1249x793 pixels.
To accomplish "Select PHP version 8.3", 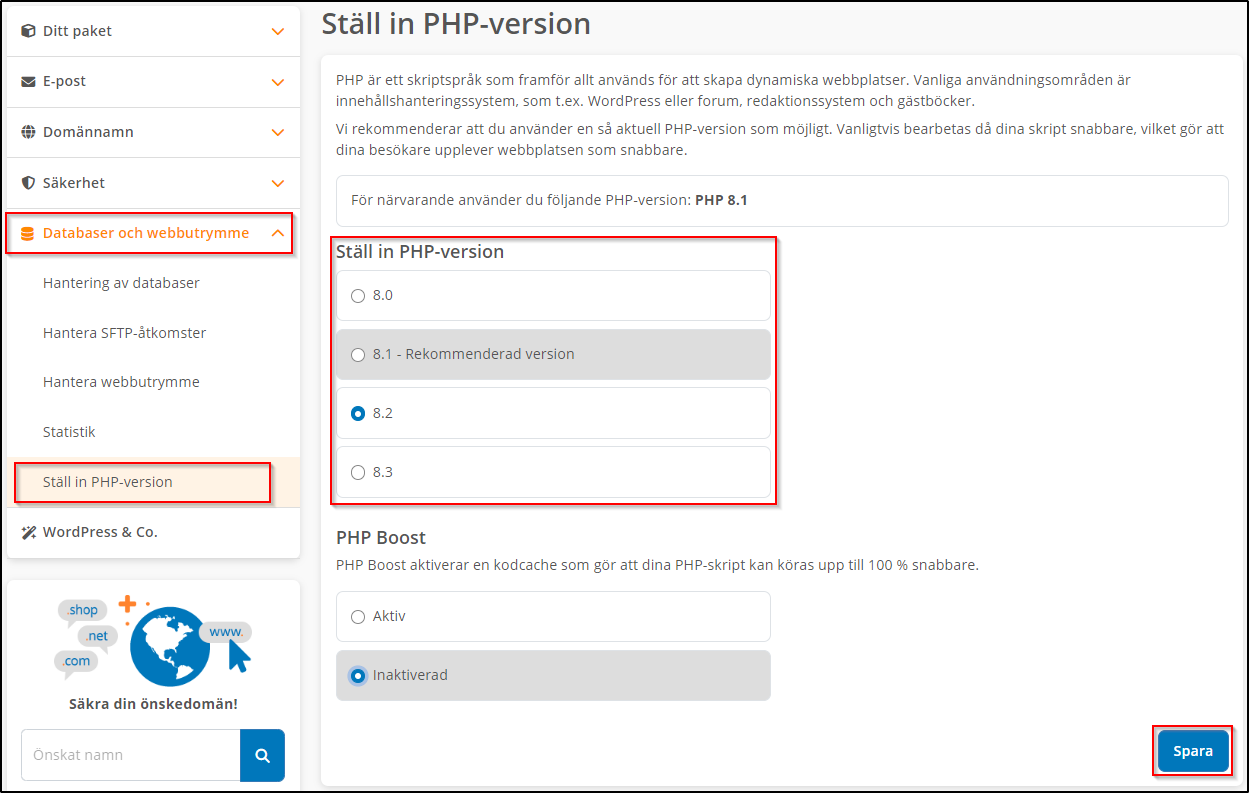I will coord(357,471).
